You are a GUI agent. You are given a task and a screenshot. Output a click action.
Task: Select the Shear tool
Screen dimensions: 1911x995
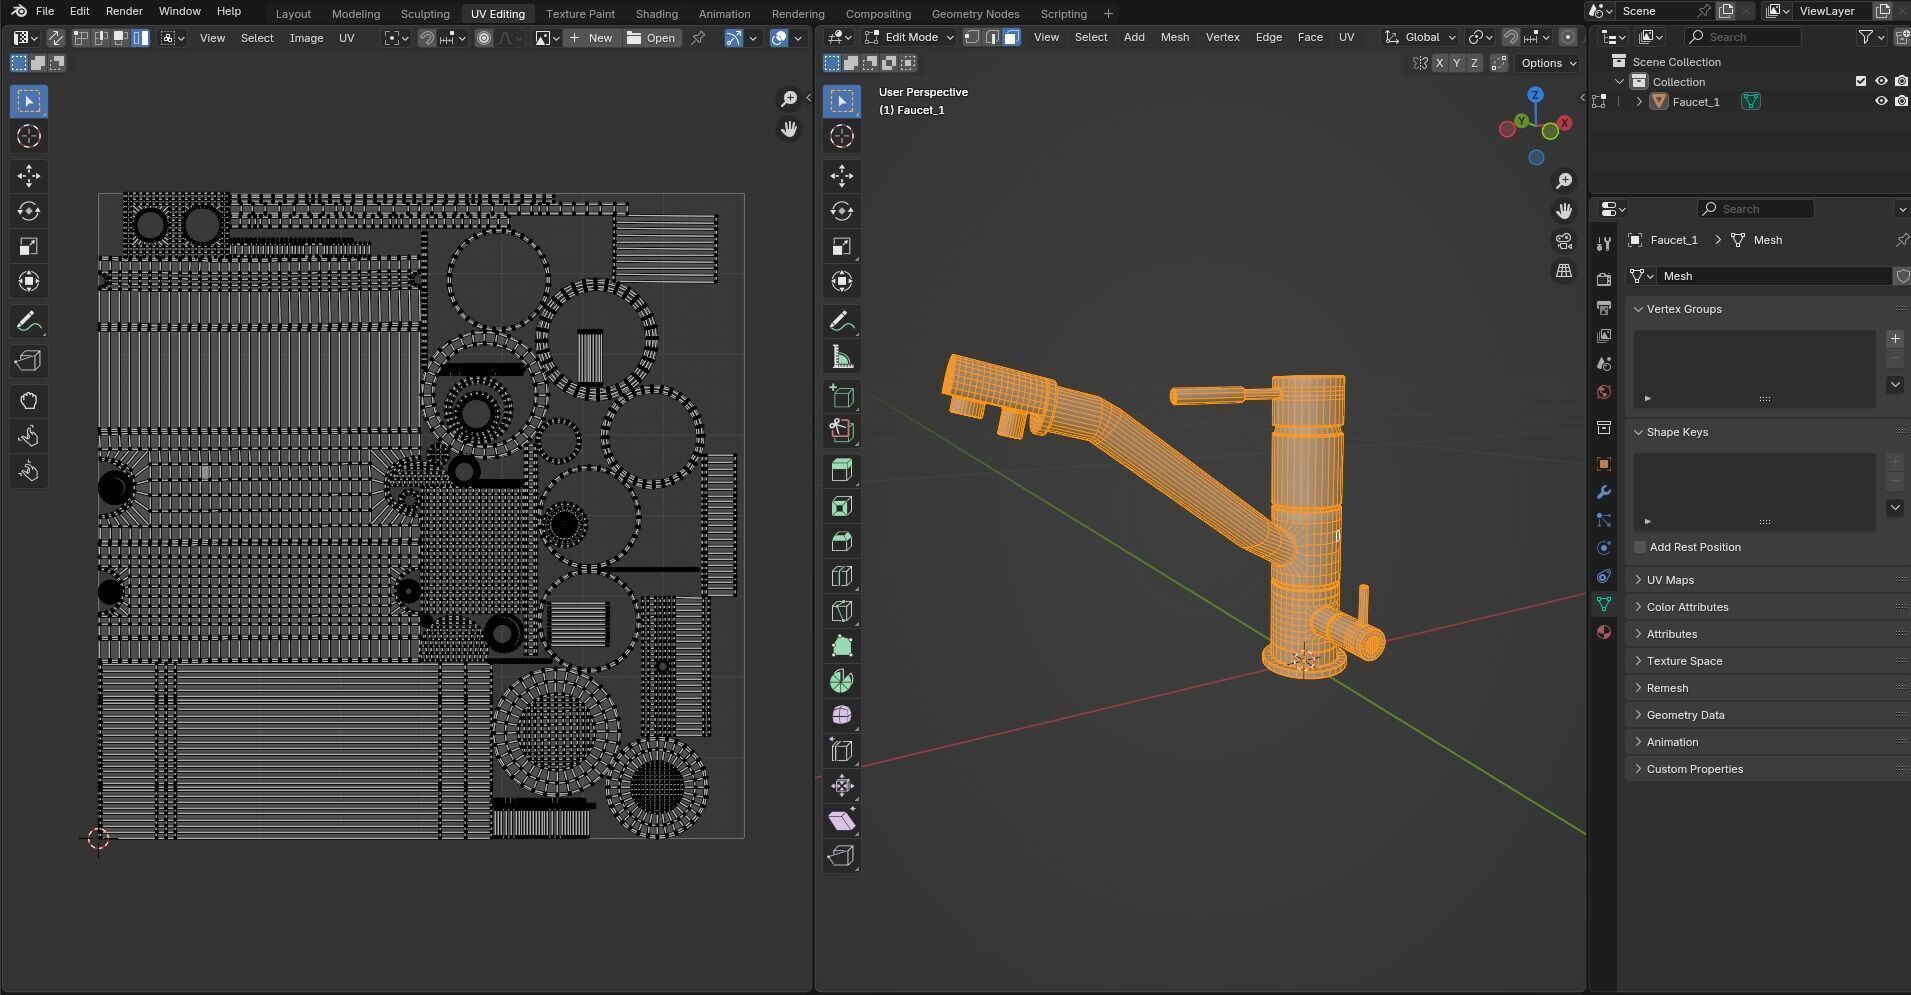tap(842, 820)
